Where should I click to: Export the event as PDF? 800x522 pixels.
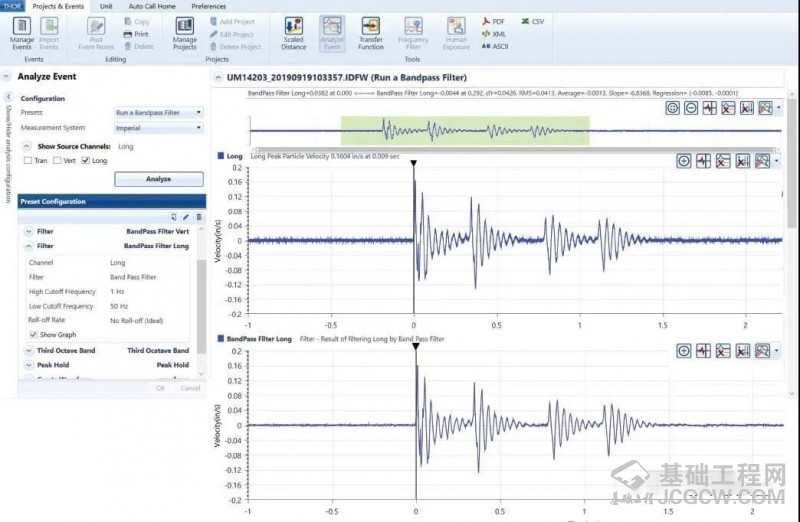pyautogui.click(x=493, y=21)
